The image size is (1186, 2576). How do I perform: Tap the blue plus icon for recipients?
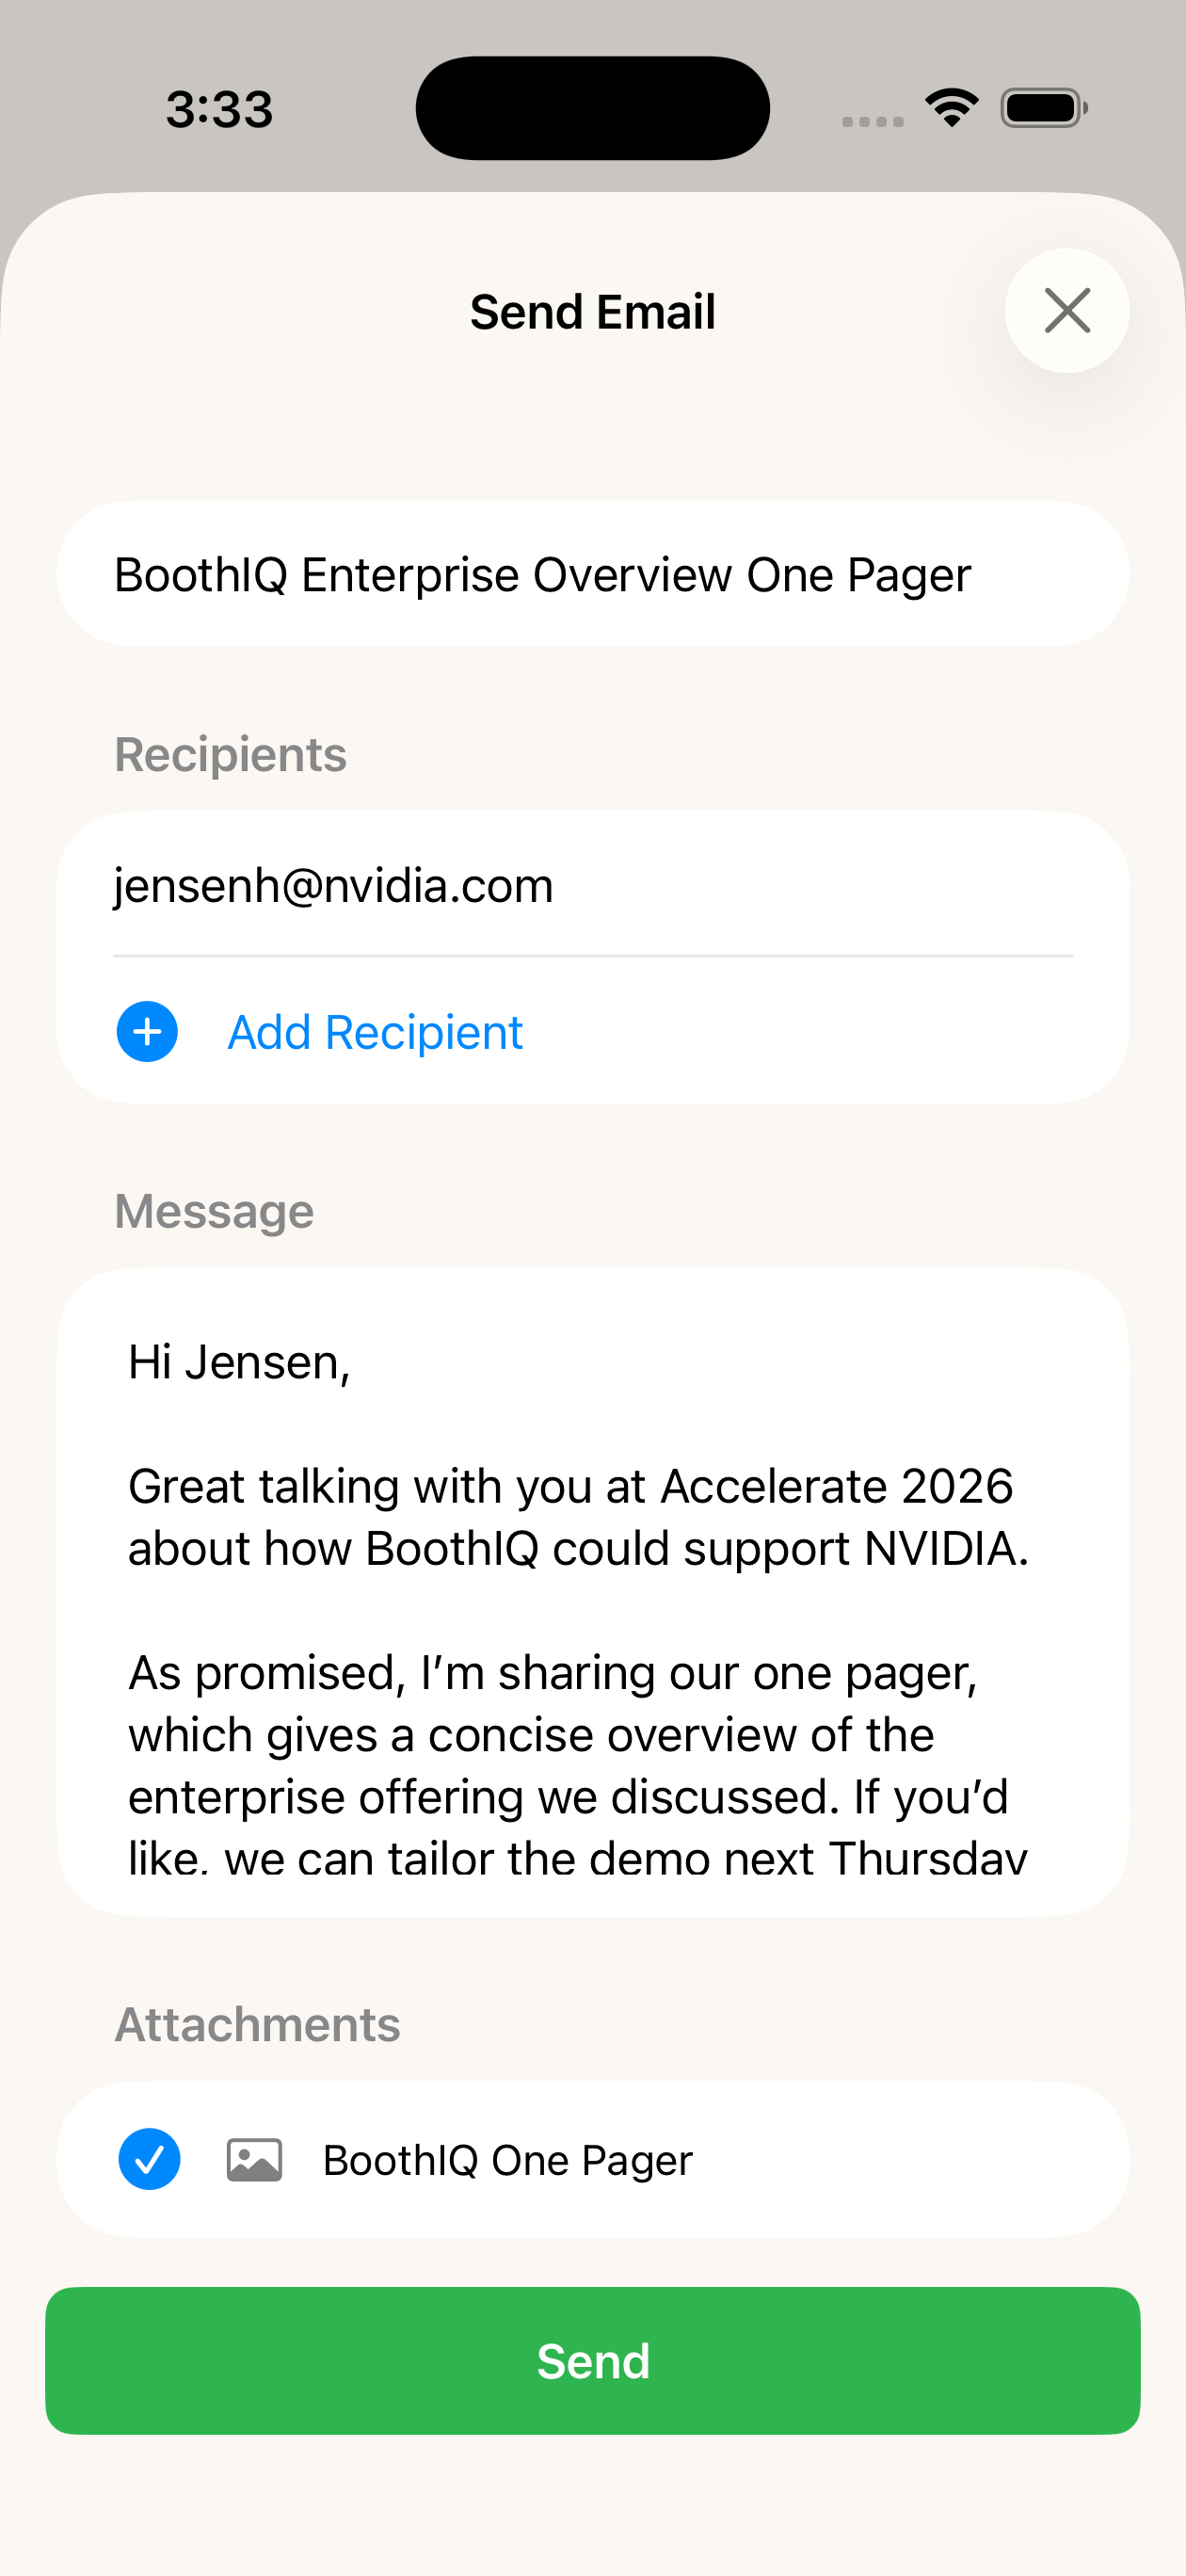(147, 1031)
